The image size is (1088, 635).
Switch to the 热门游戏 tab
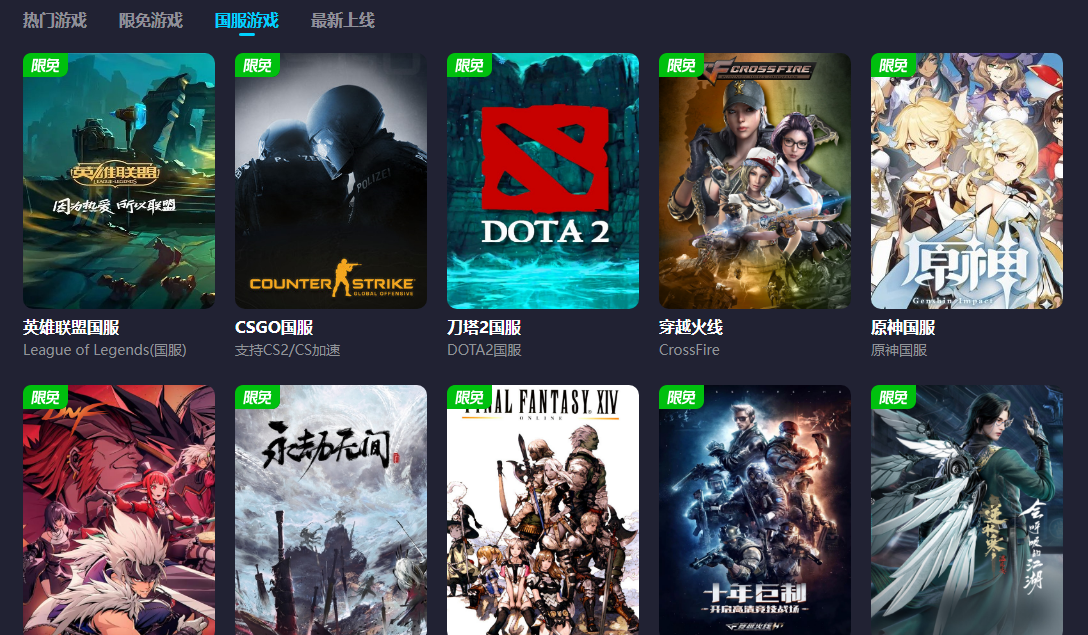click(x=55, y=20)
